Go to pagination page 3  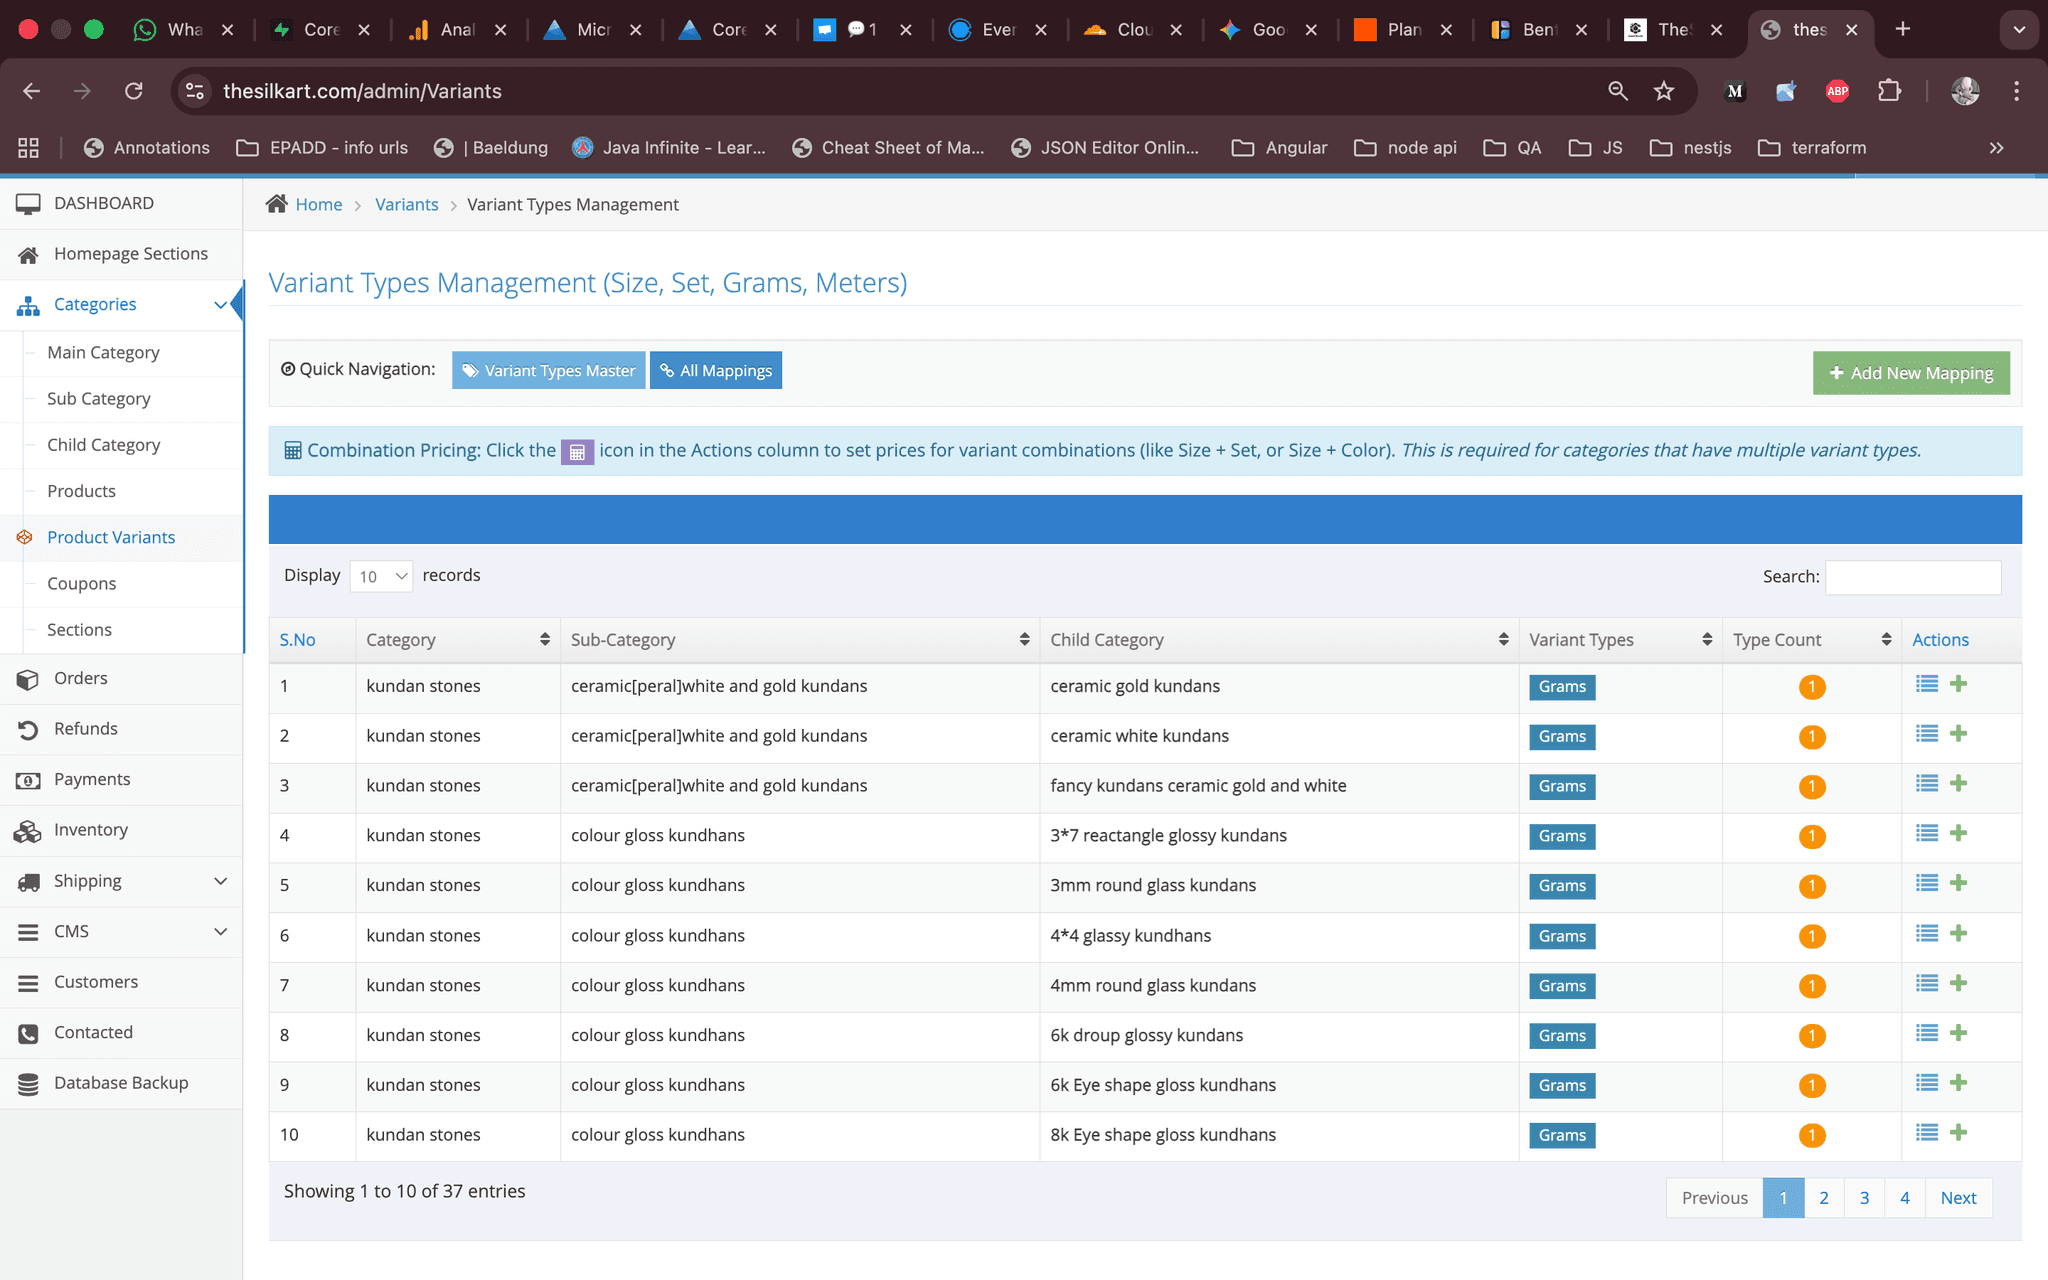pos(1864,1198)
